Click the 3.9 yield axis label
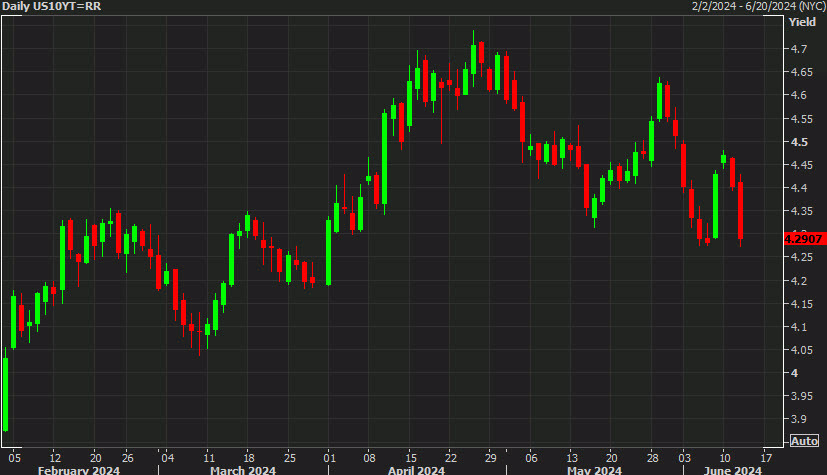This screenshot has width=827, height=475. [799, 419]
